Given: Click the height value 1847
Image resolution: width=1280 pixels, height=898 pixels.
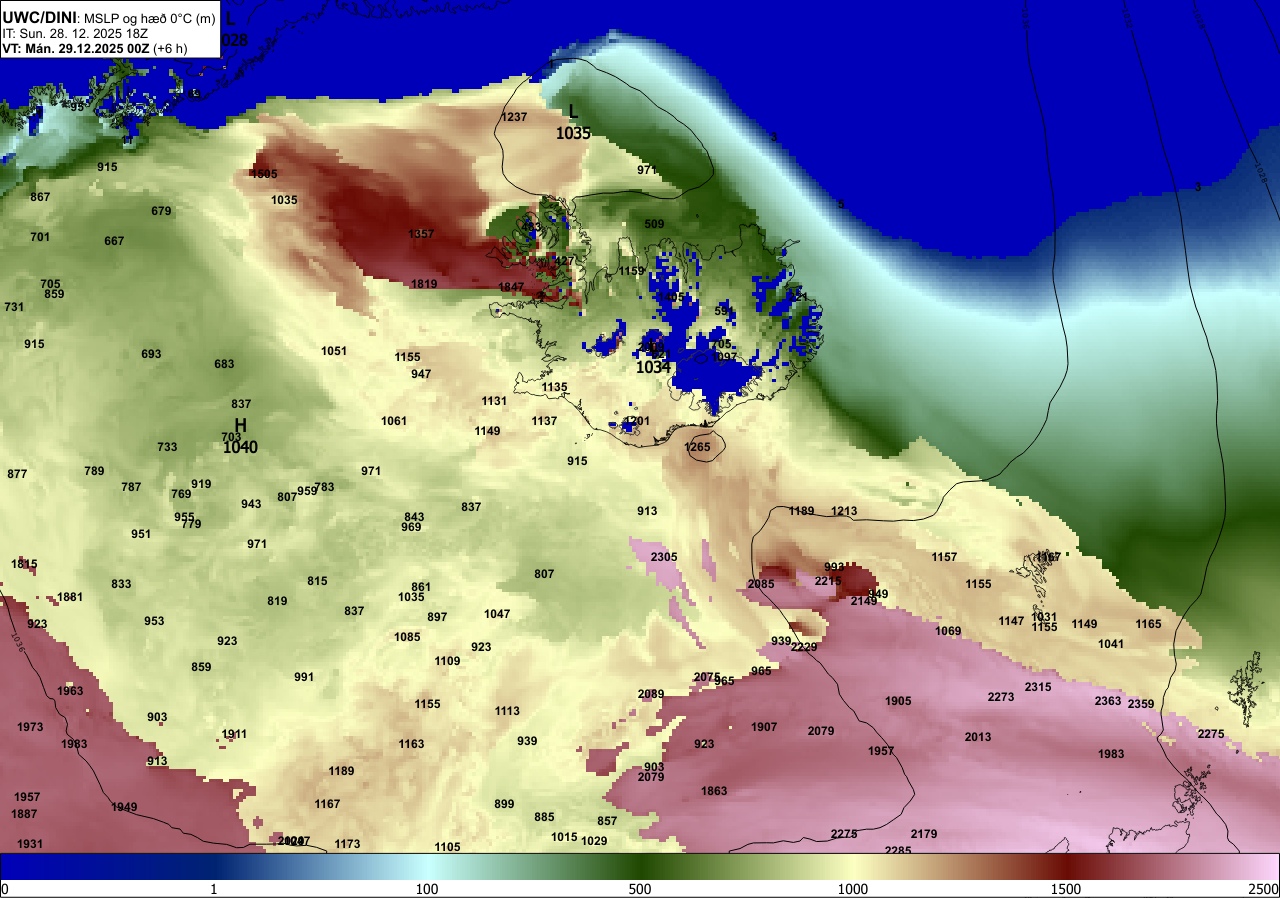Looking at the screenshot, I should point(511,287).
